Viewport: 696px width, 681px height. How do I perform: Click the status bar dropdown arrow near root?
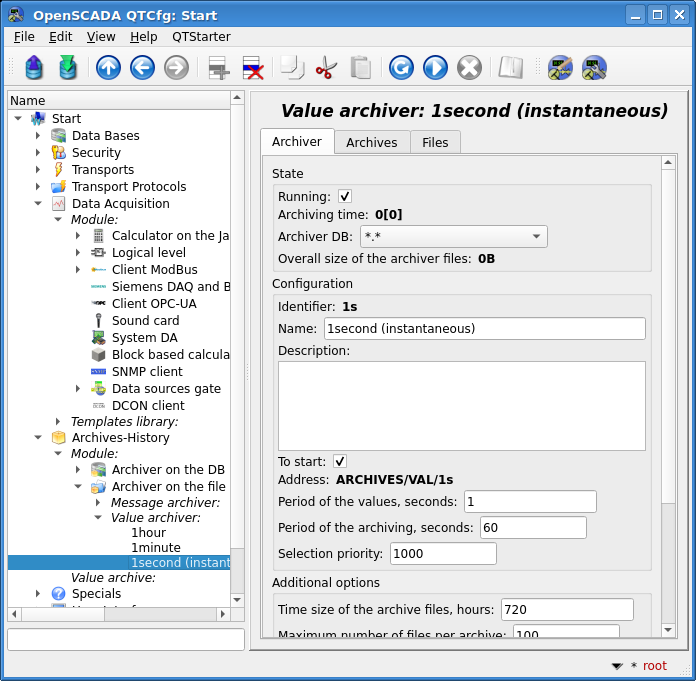[617, 665]
